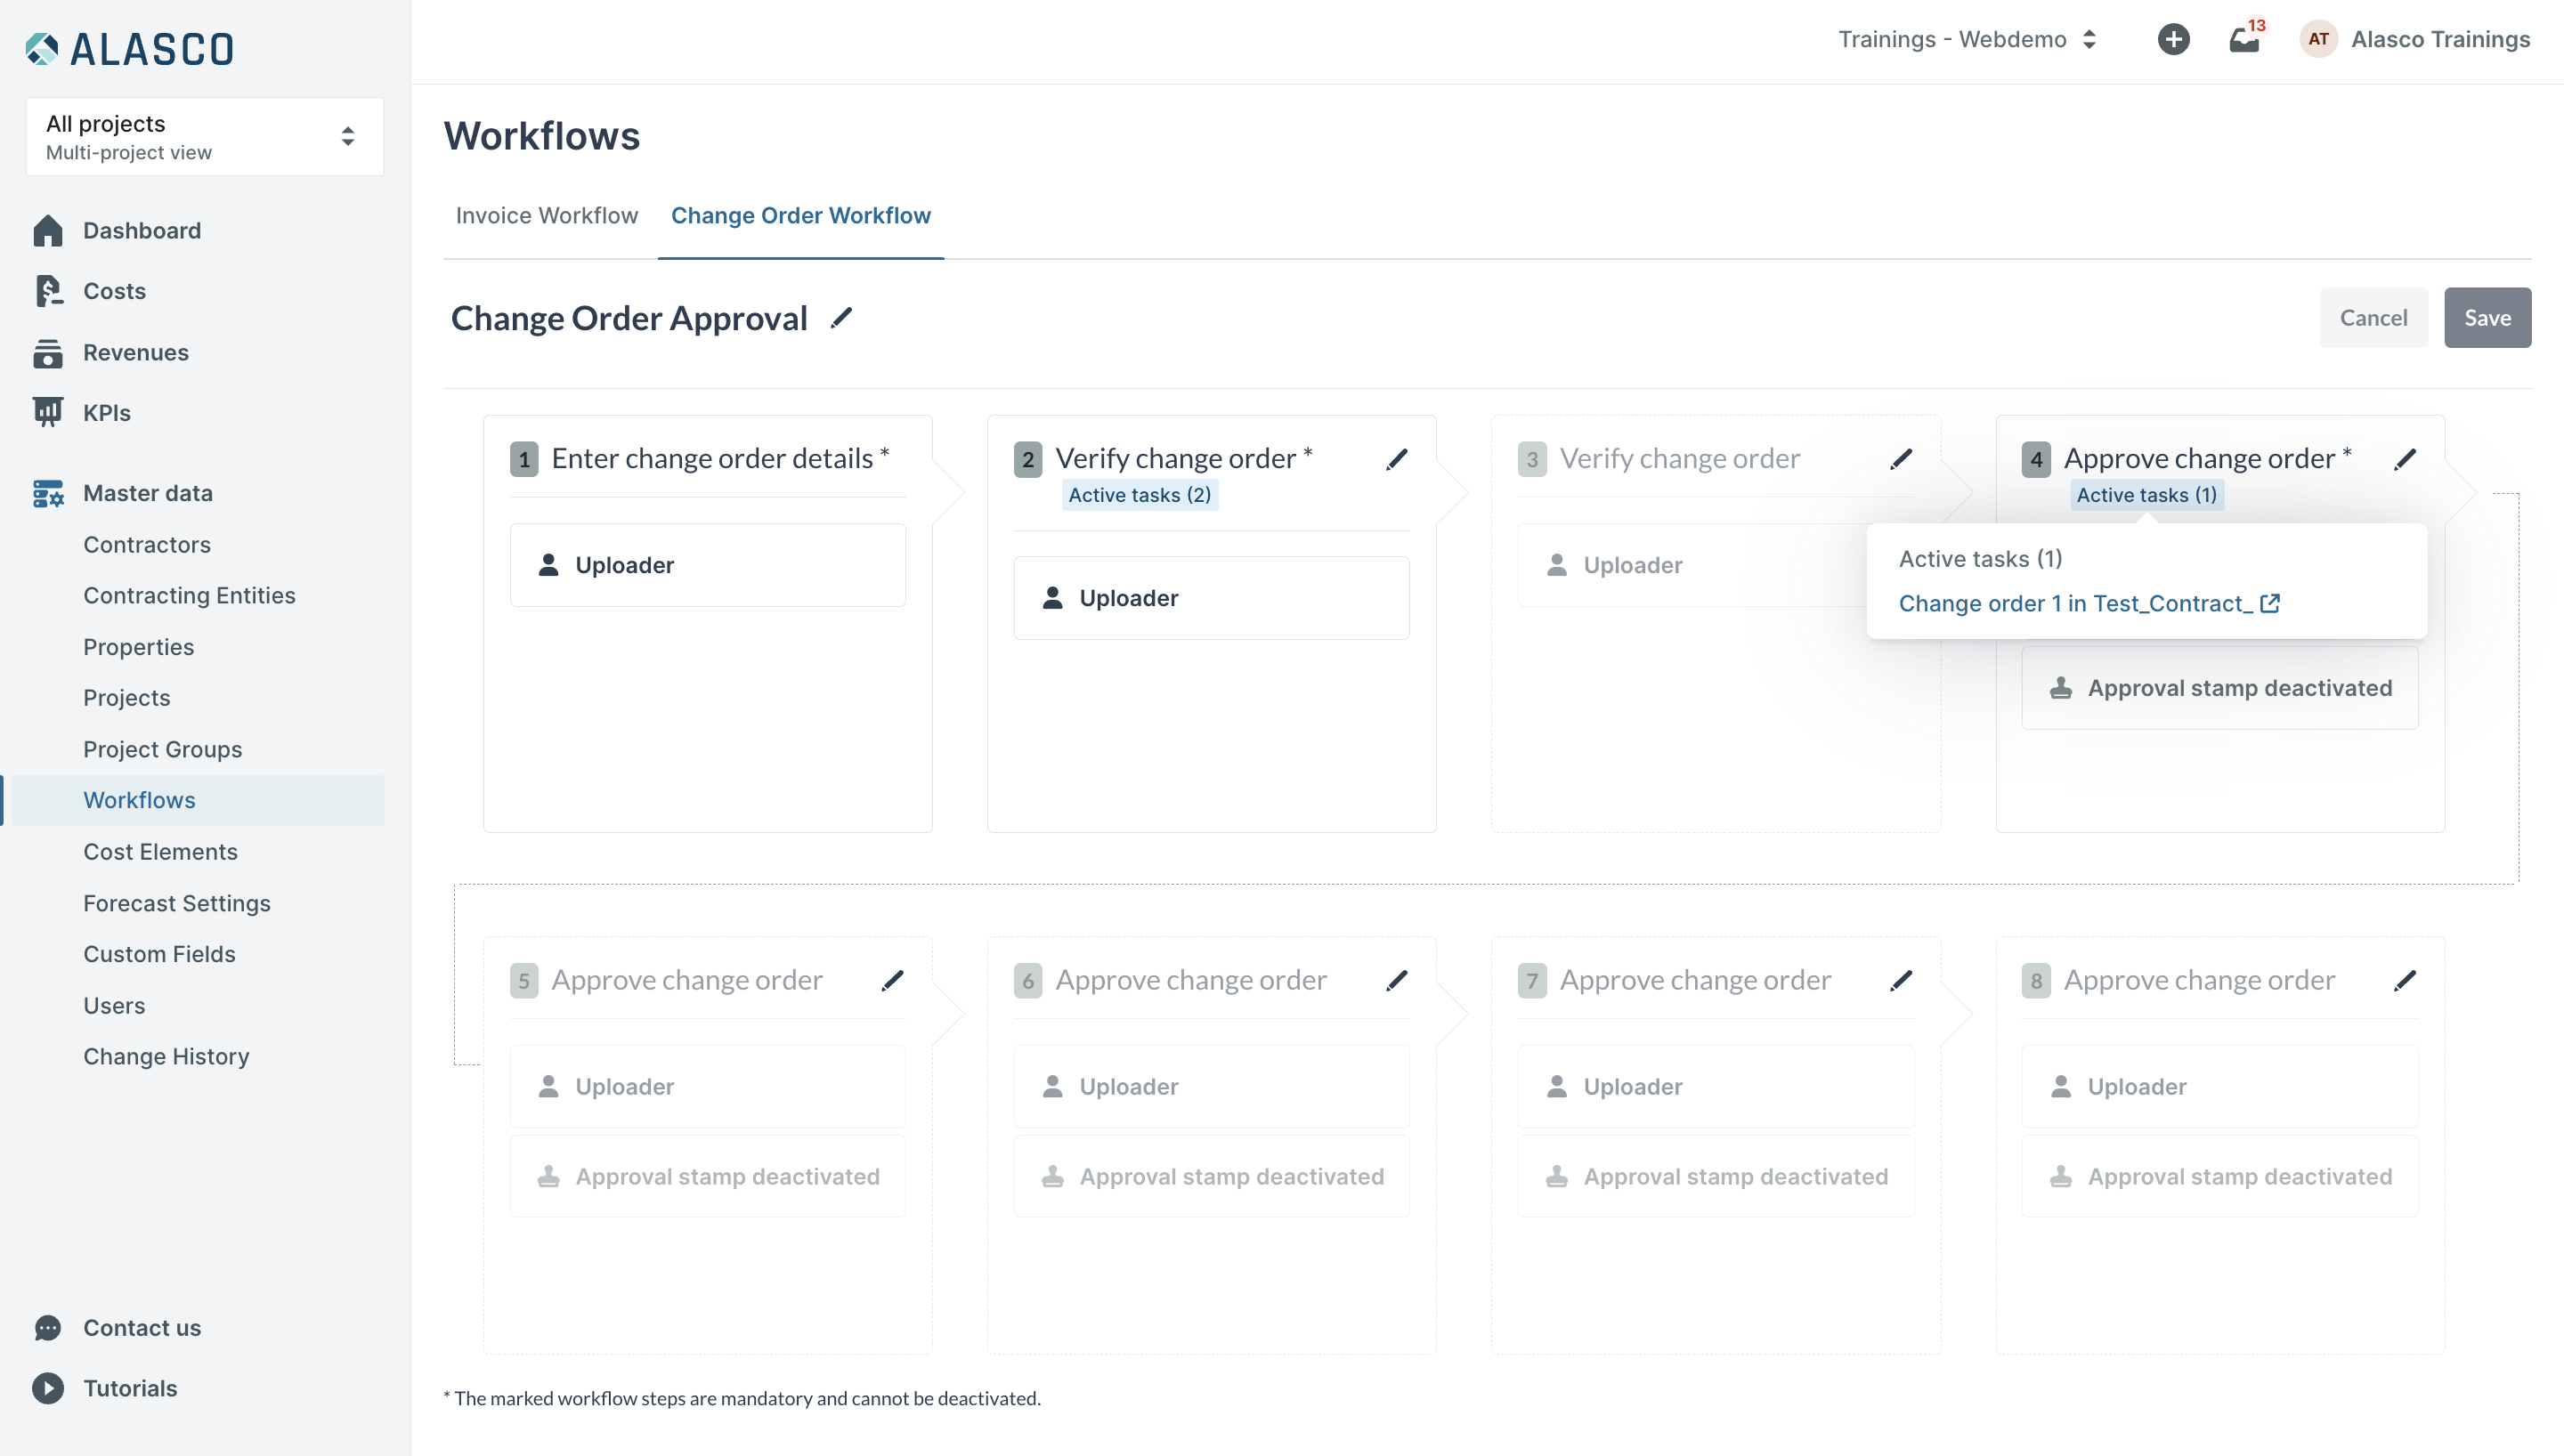2564x1456 pixels.
Task: Open Alasco Trainings user menu
Action: (x=2440, y=39)
